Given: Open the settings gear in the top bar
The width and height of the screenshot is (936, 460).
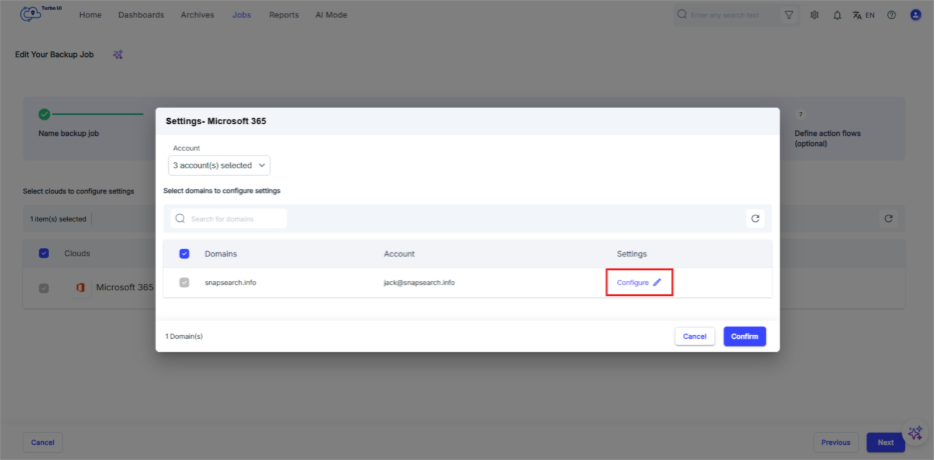Looking at the screenshot, I should (x=815, y=15).
